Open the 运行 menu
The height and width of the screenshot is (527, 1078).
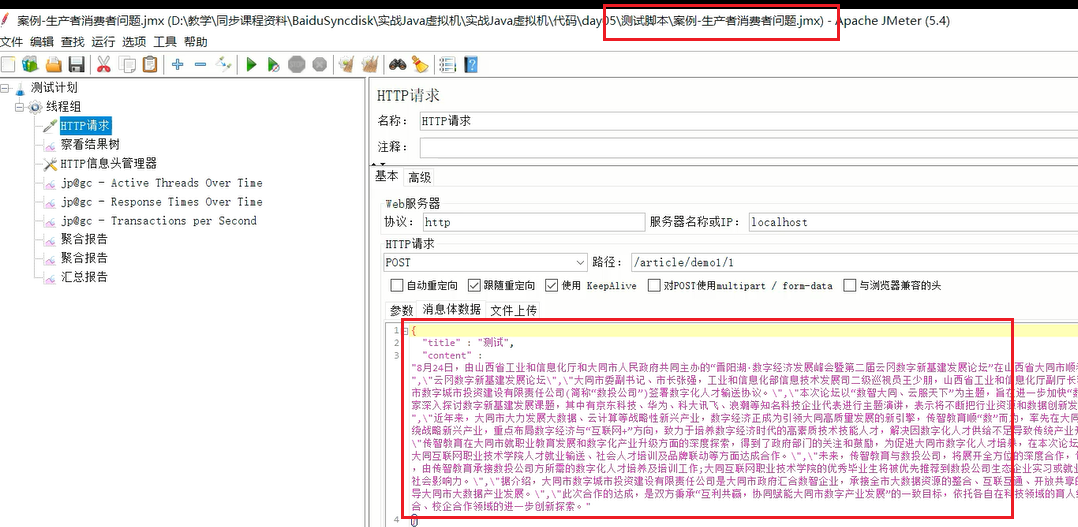[102, 42]
